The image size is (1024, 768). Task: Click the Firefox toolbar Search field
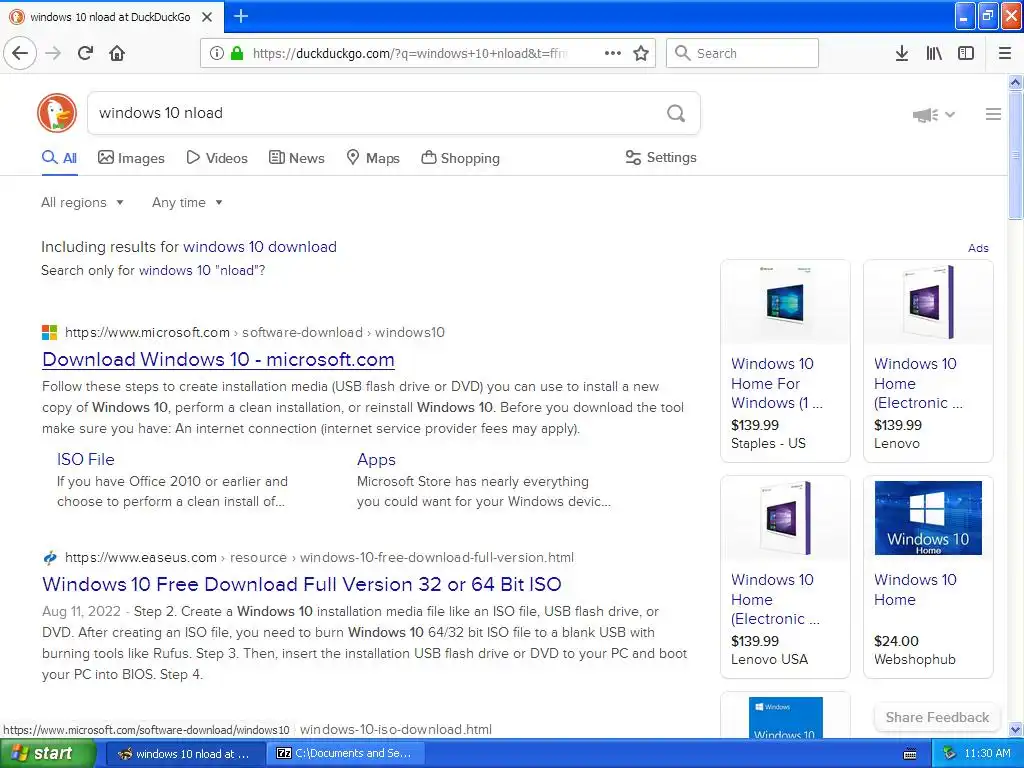click(742, 53)
